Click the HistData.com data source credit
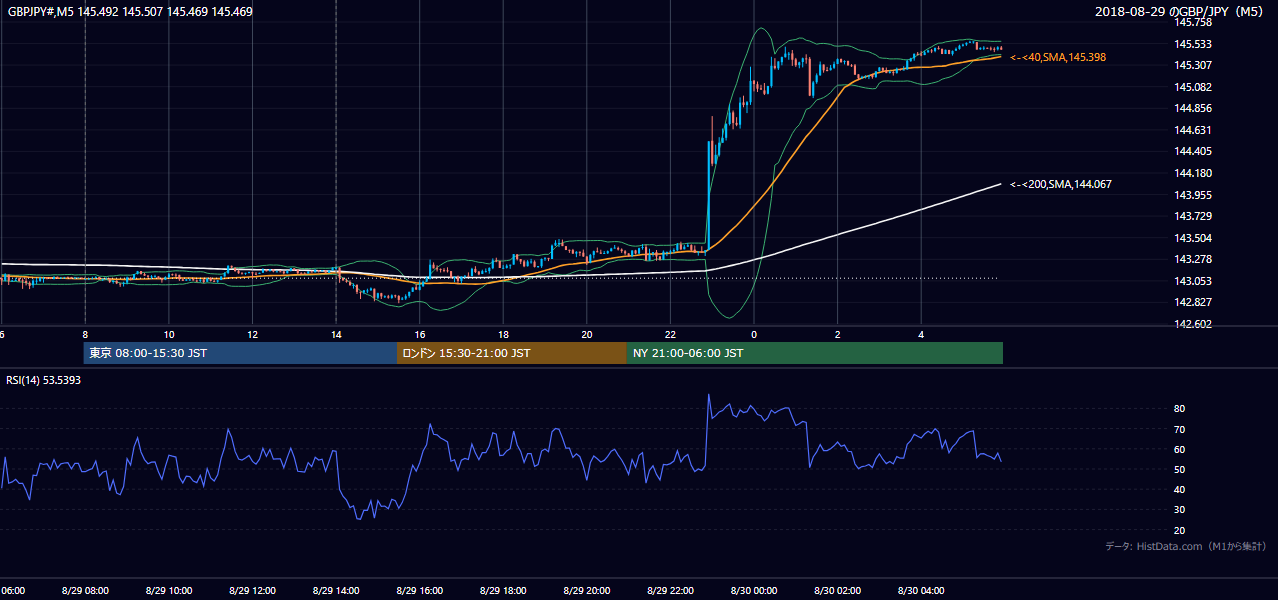The width and height of the screenshot is (1278, 600). [x=1186, y=547]
